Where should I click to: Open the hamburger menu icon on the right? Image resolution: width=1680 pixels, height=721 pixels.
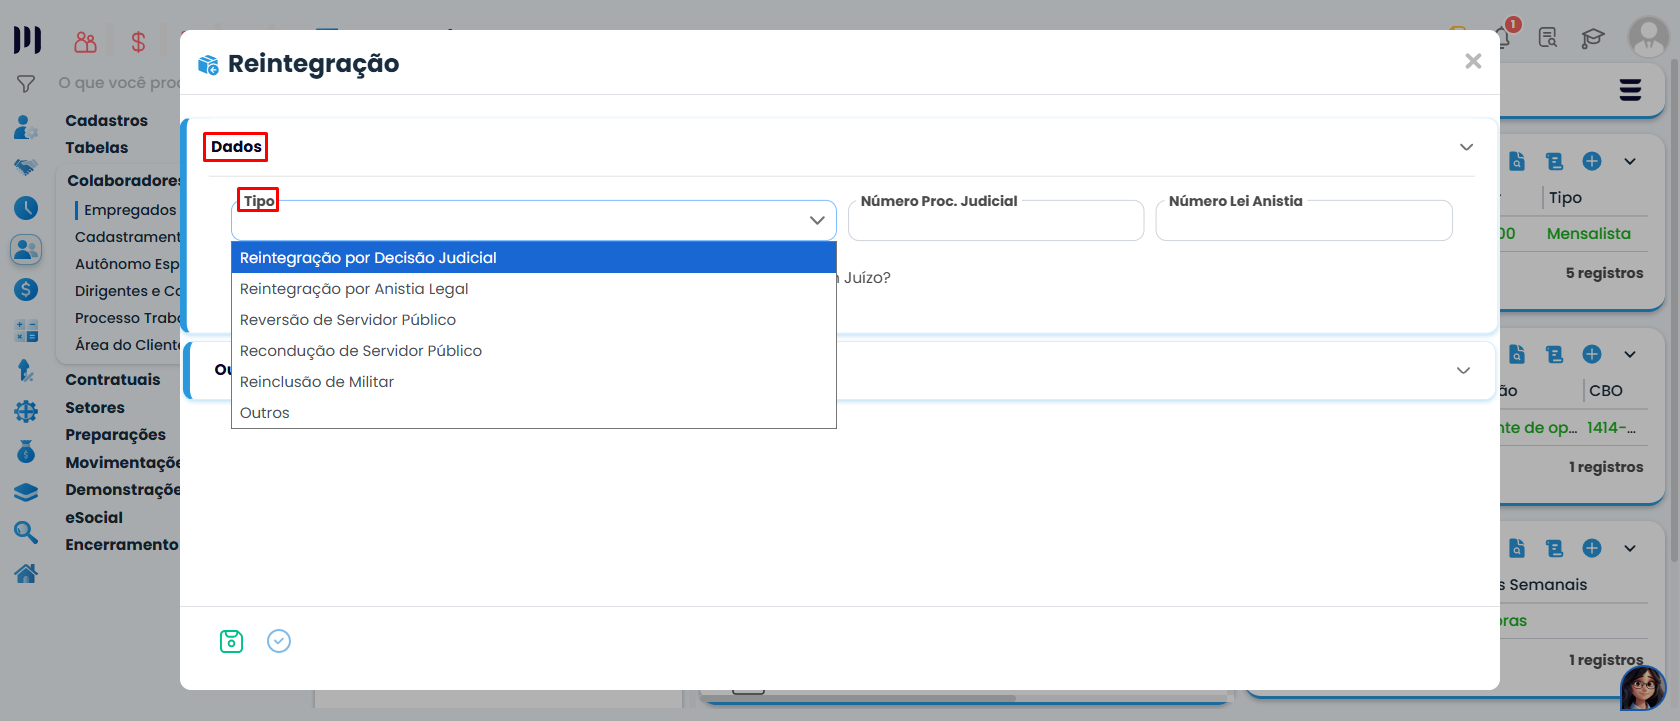1631,90
